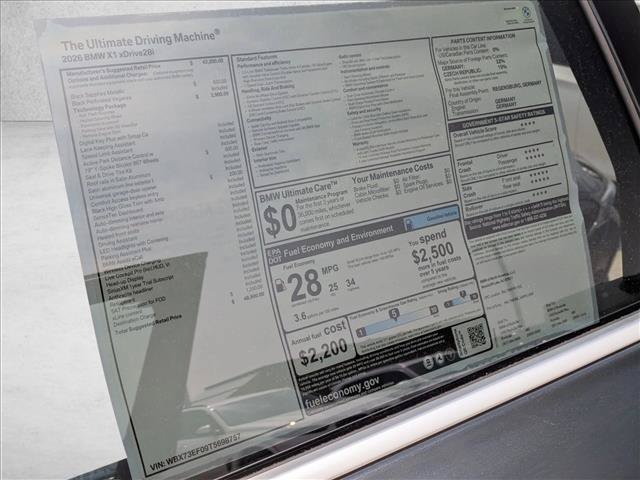The image size is (640, 480).
Task: Click the 'Head-up Display' line
Action: click(125, 281)
